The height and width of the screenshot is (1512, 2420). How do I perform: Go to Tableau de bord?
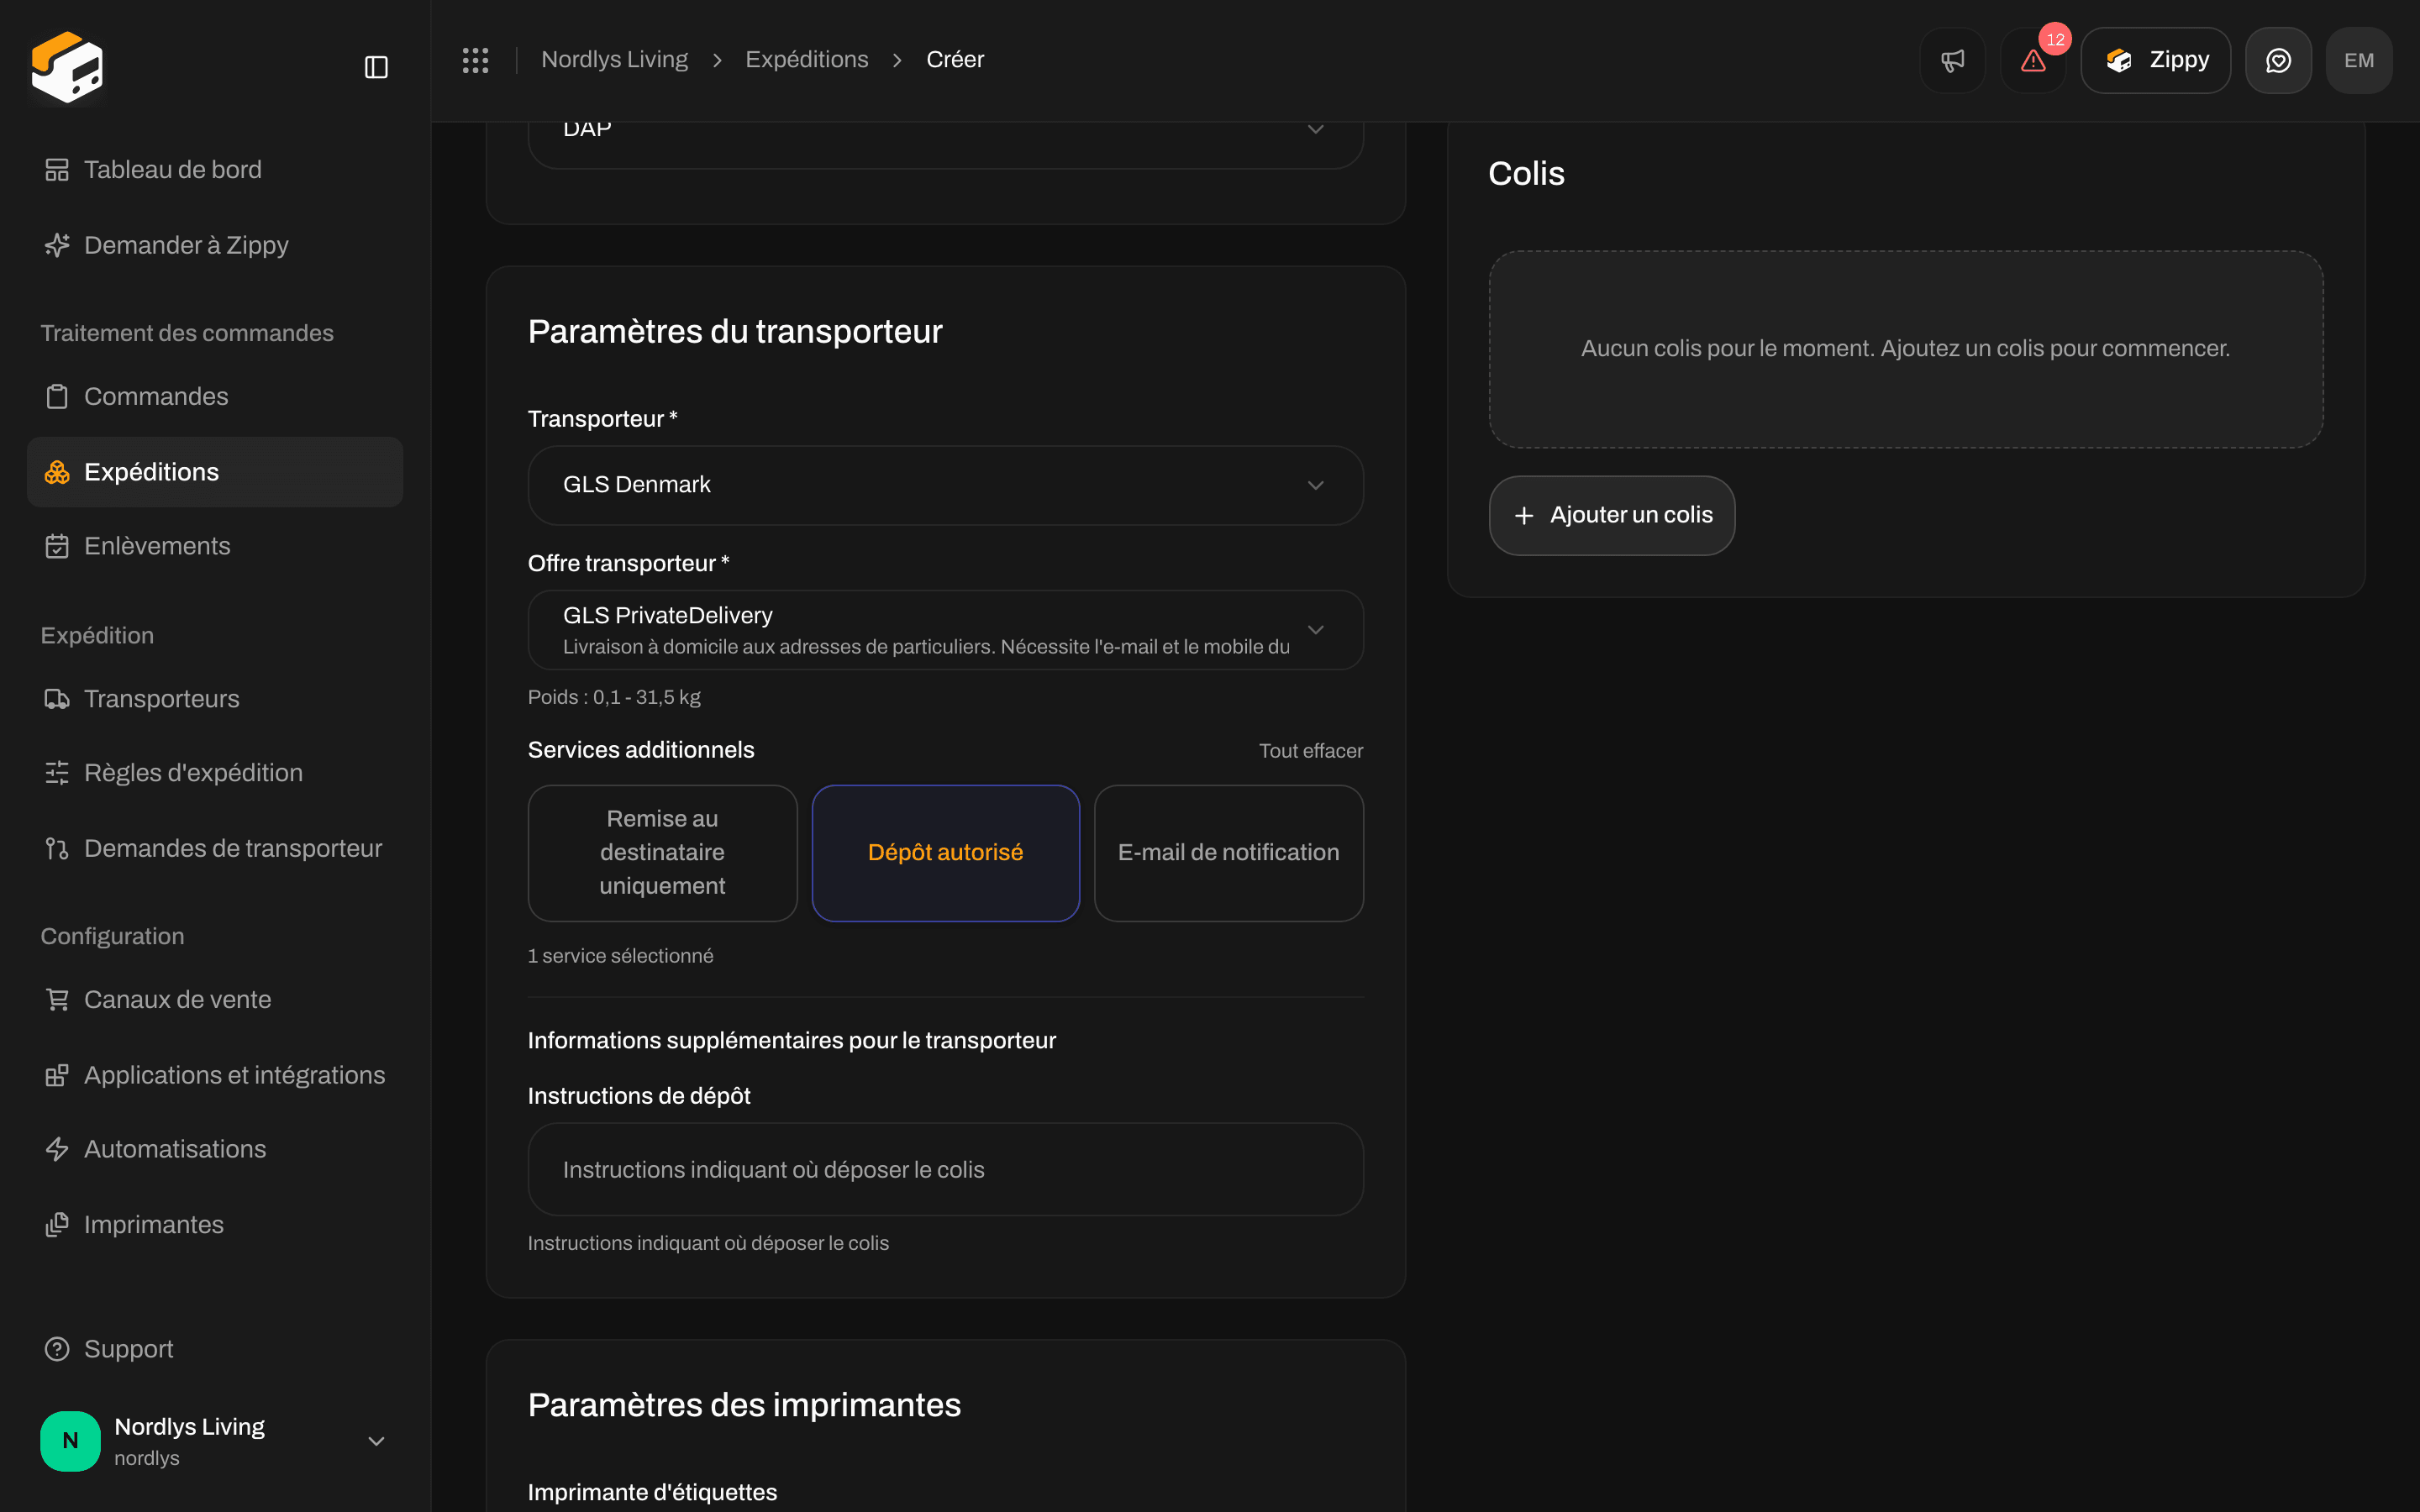(214, 170)
